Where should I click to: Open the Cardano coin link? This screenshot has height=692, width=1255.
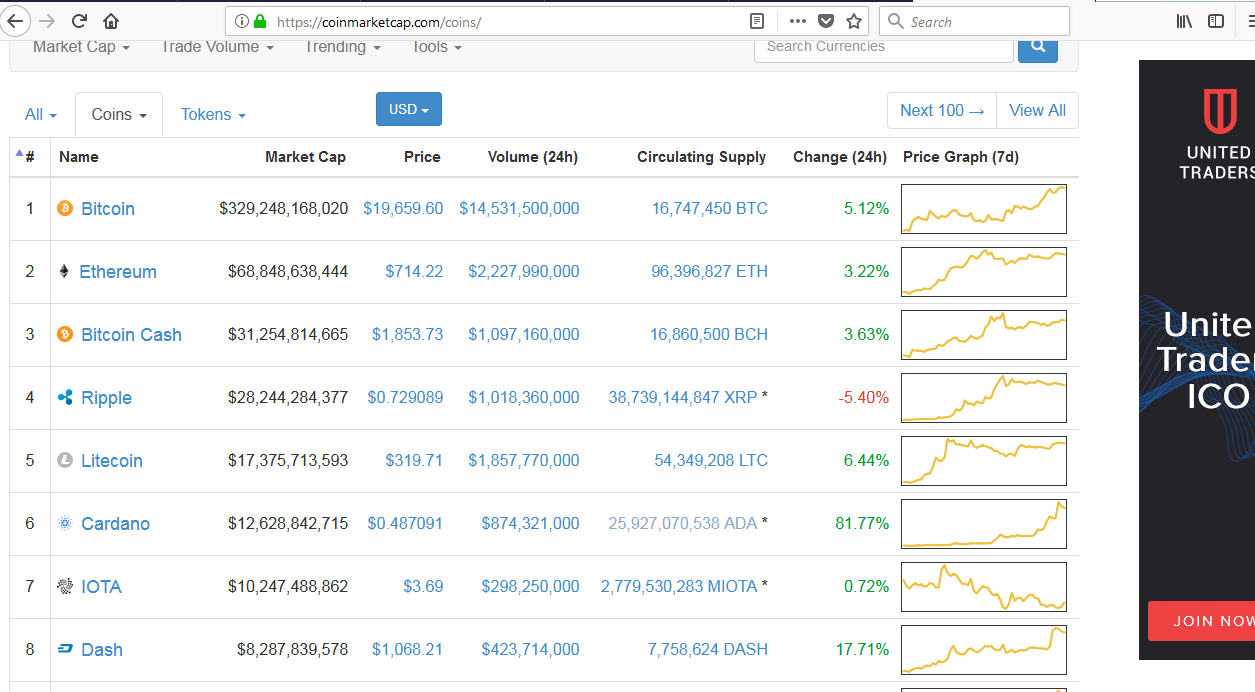116,524
